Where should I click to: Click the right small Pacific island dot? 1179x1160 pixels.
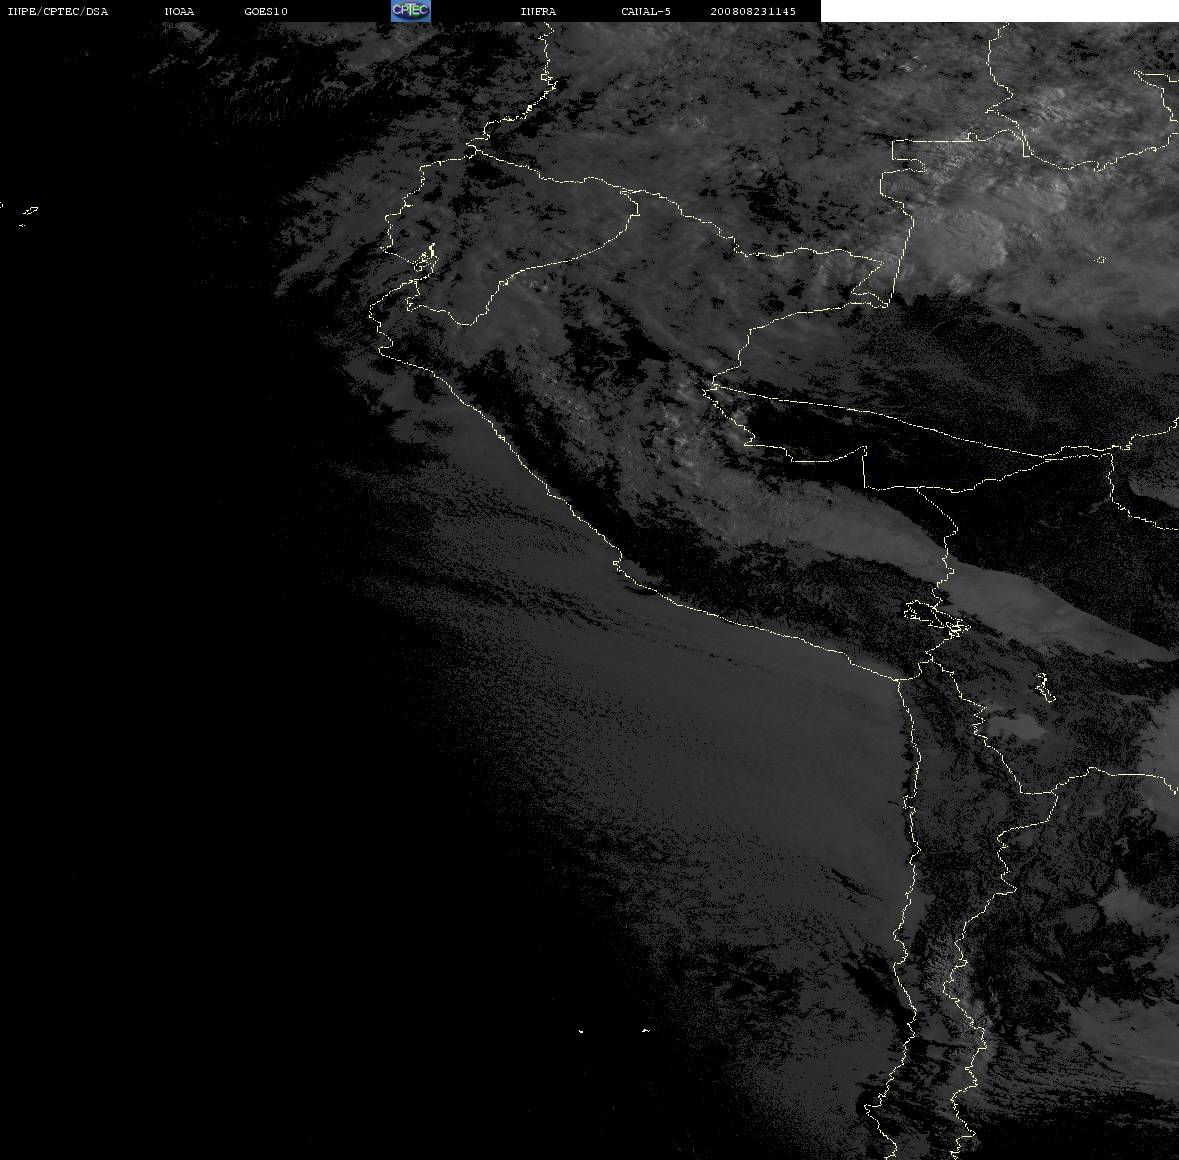click(x=646, y=1030)
